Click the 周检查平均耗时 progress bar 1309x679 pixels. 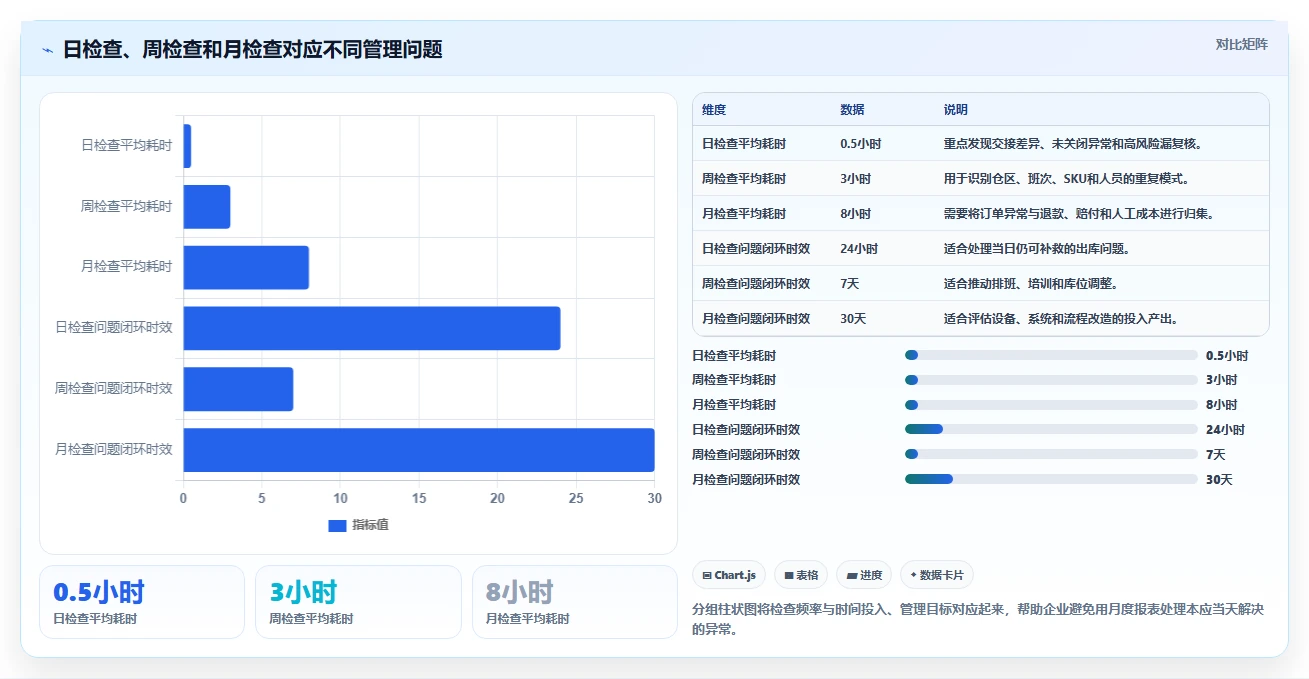pyautogui.click(x=1051, y=380)
